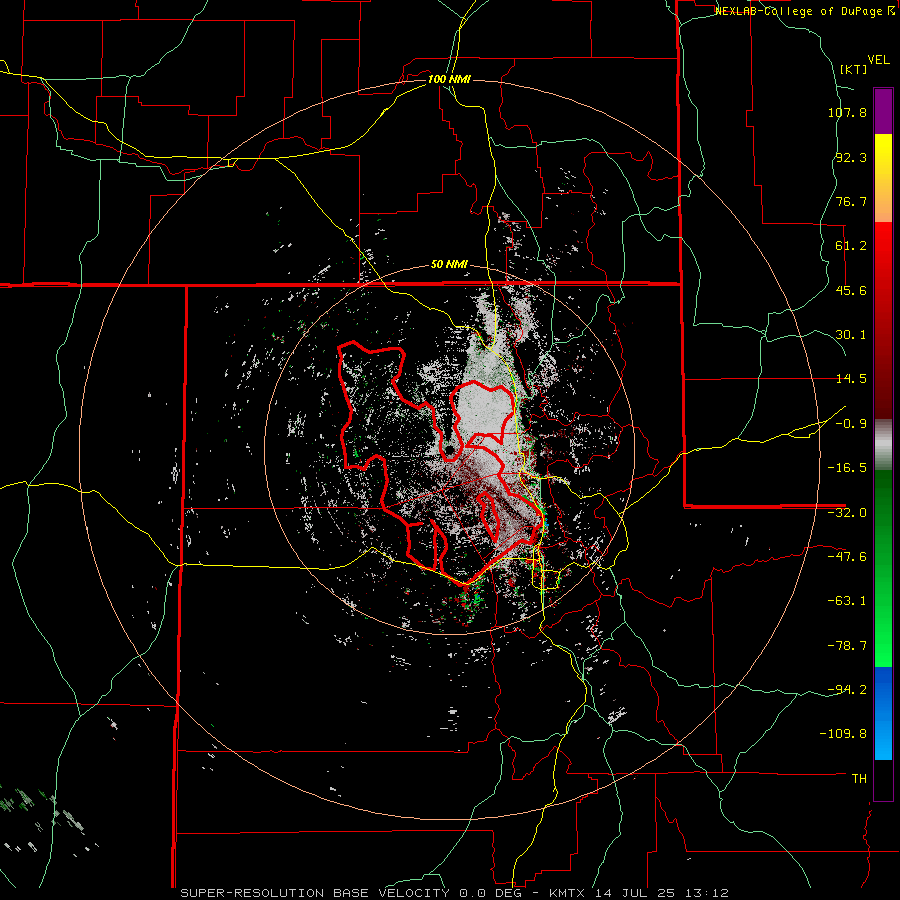Click the purple segment of the color bar

[883, 111]
